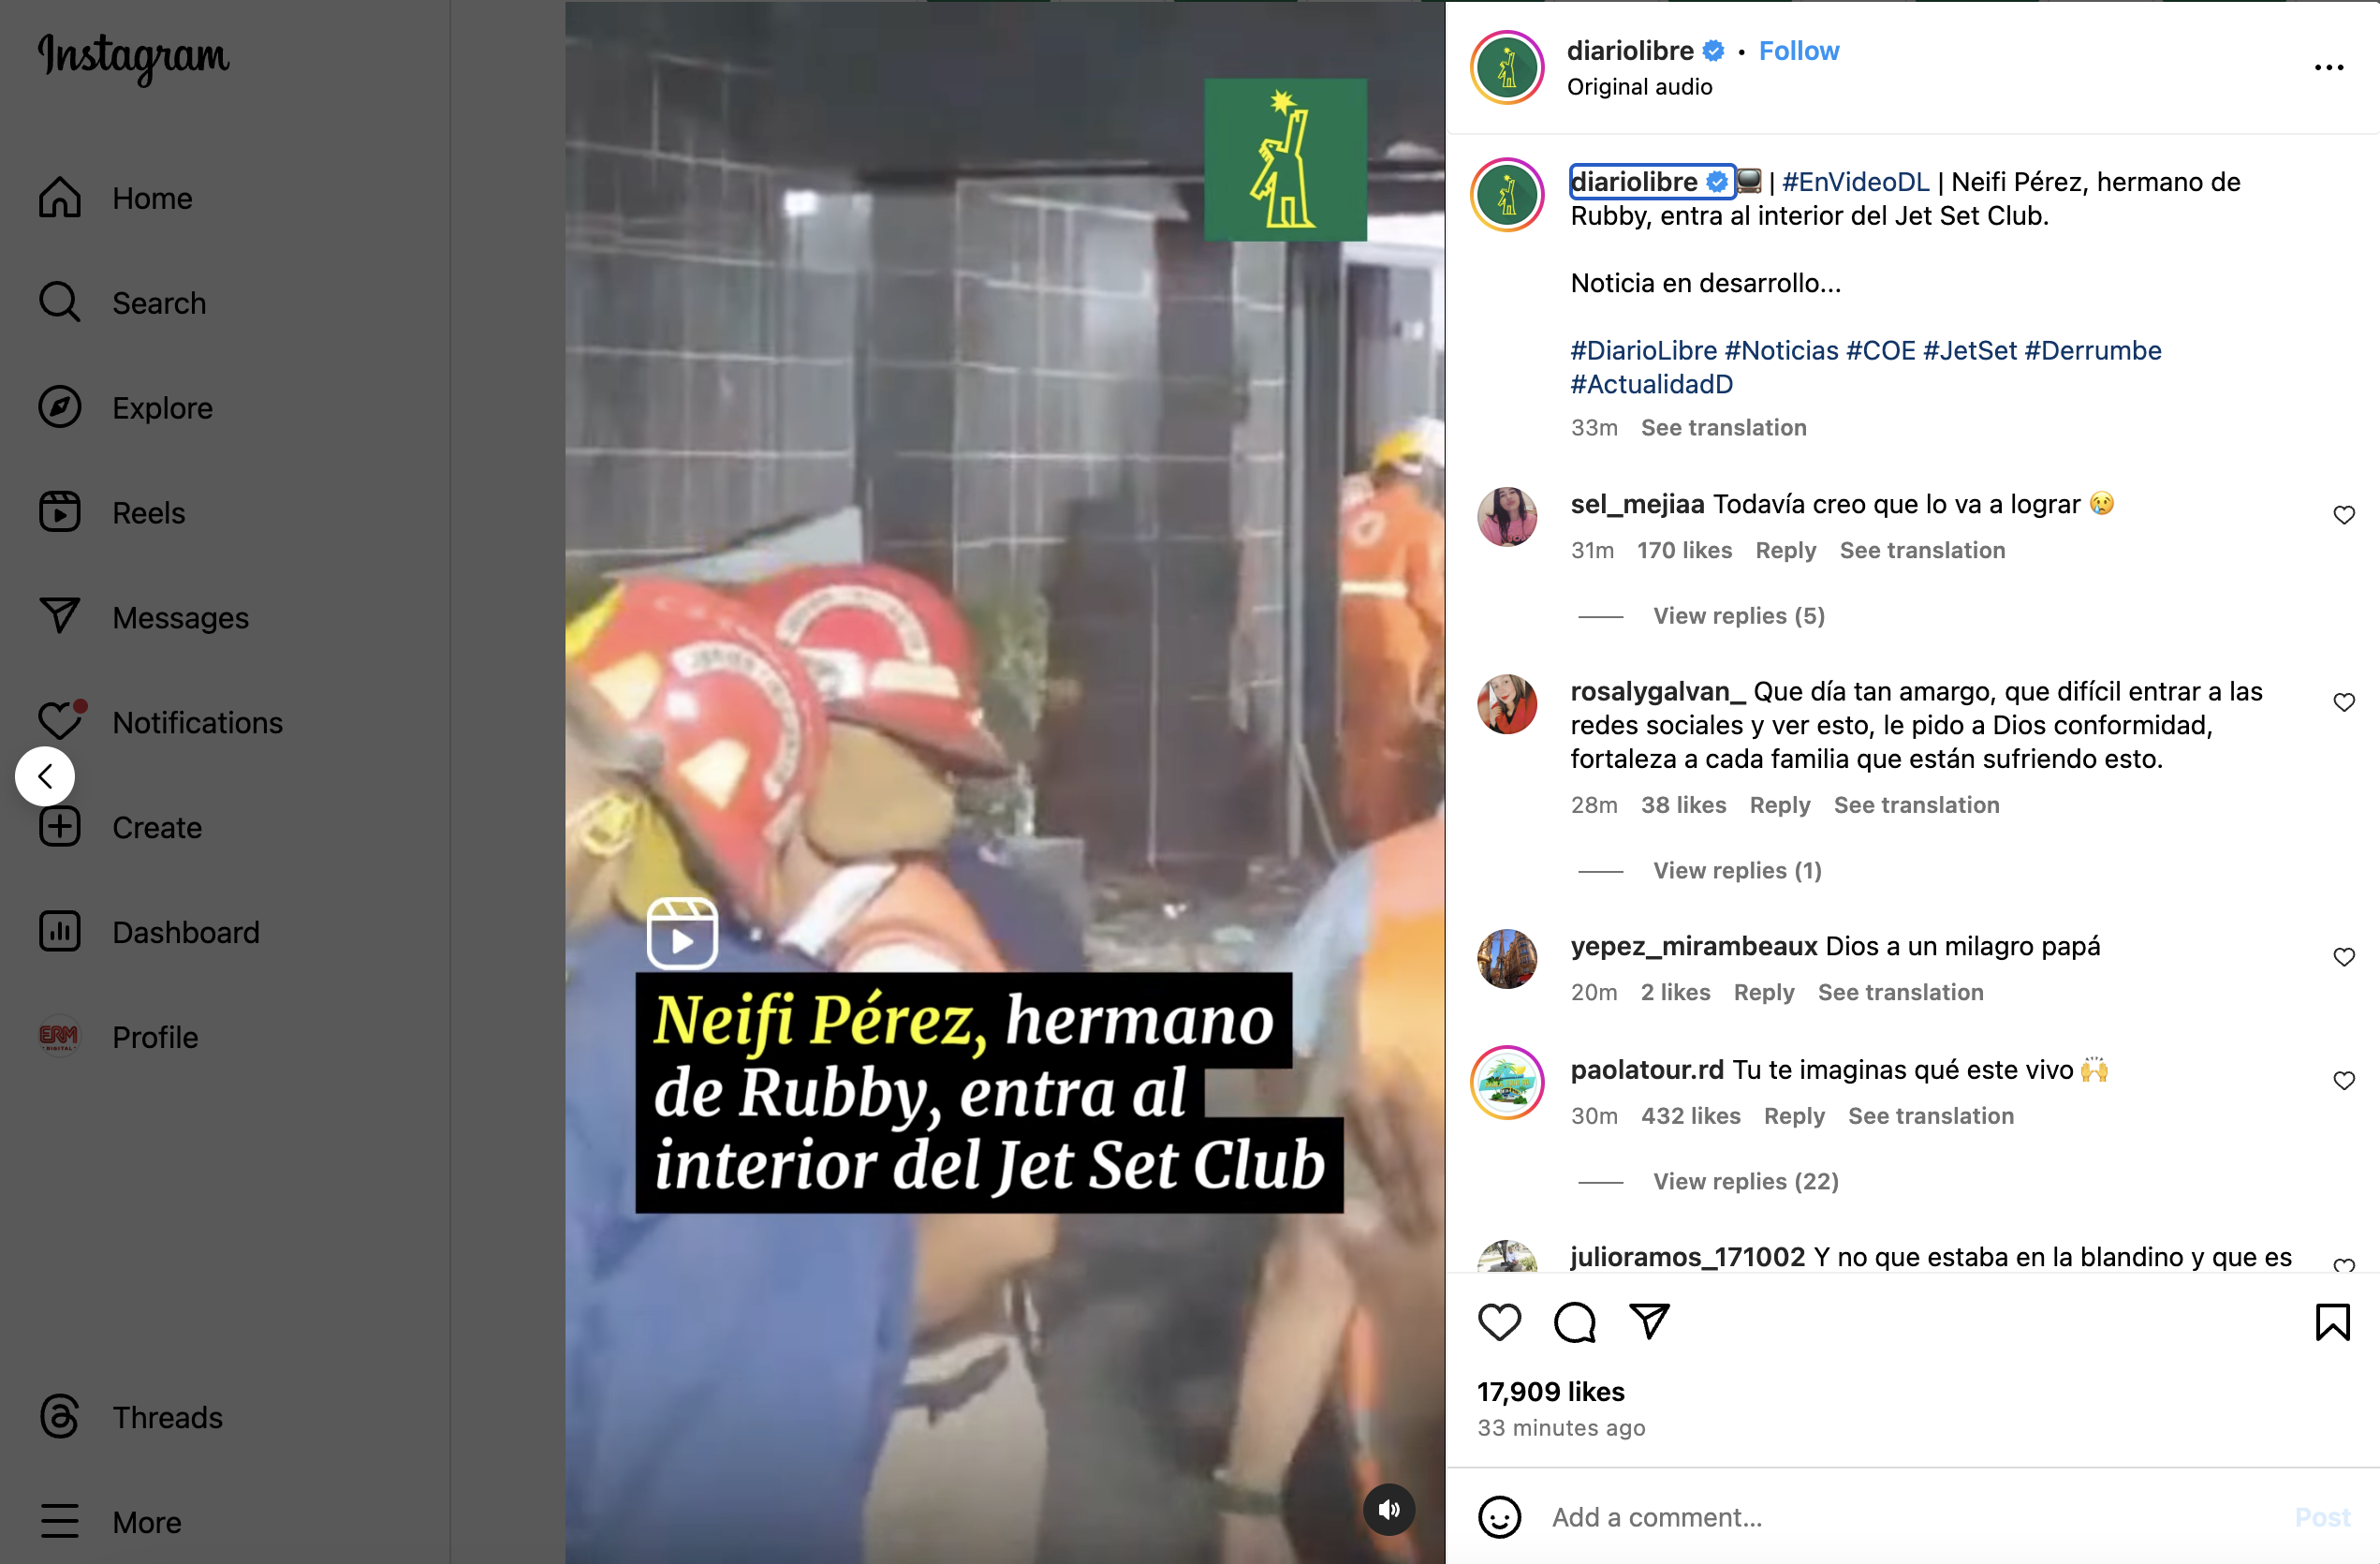
Task: Open the #EnVideoDL hashtag link
Action: 1855,182
